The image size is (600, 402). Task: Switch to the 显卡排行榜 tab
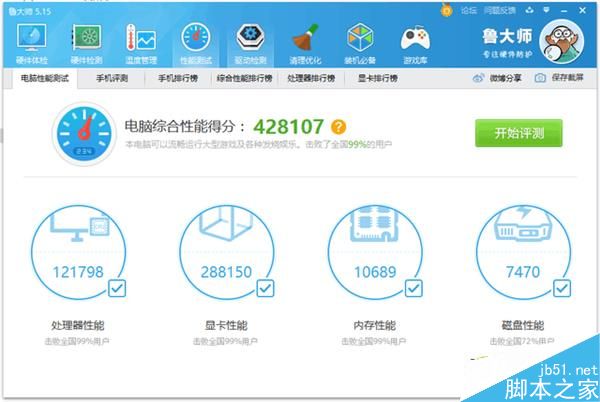(x=378, y=78)
